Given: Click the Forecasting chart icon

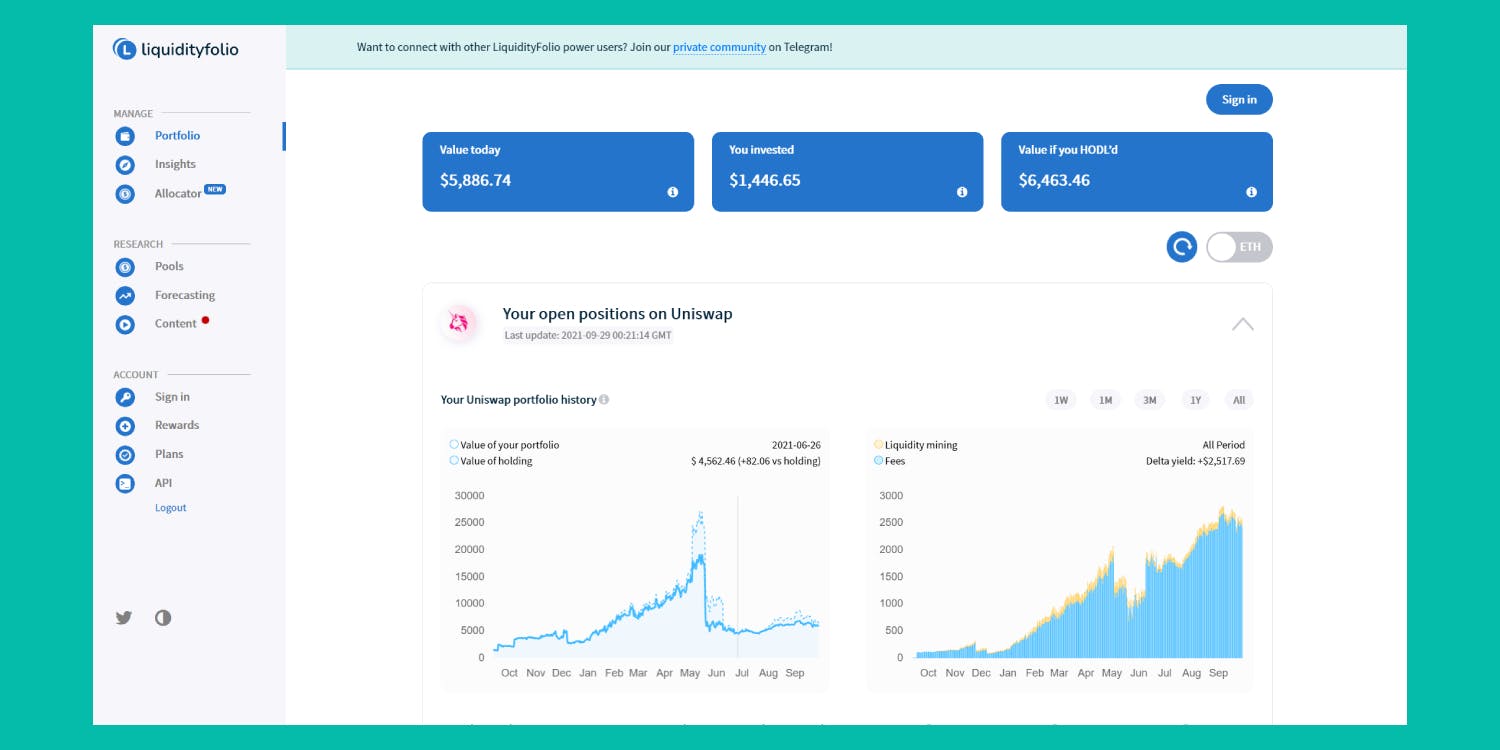Looking at the screenshot, I should (x=125, y=296).
